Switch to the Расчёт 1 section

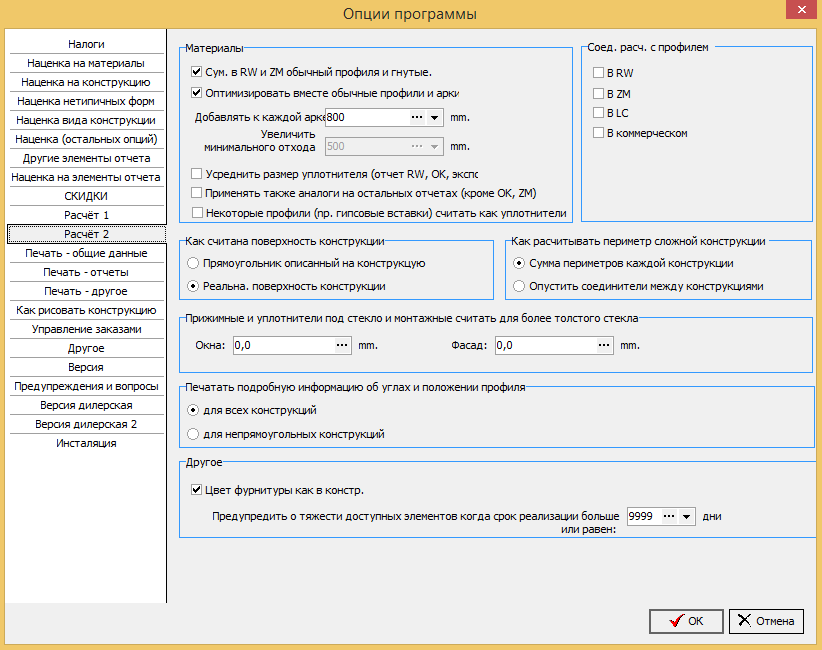coord(86,215)
